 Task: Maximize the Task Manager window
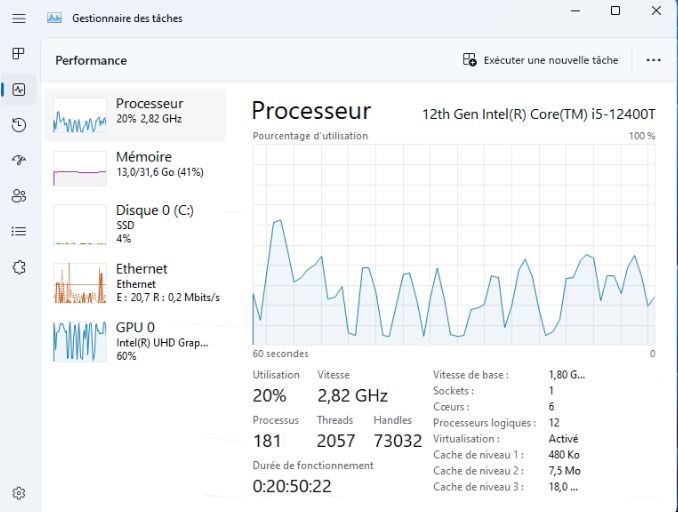pyautogui.click(x=615, y=12)
